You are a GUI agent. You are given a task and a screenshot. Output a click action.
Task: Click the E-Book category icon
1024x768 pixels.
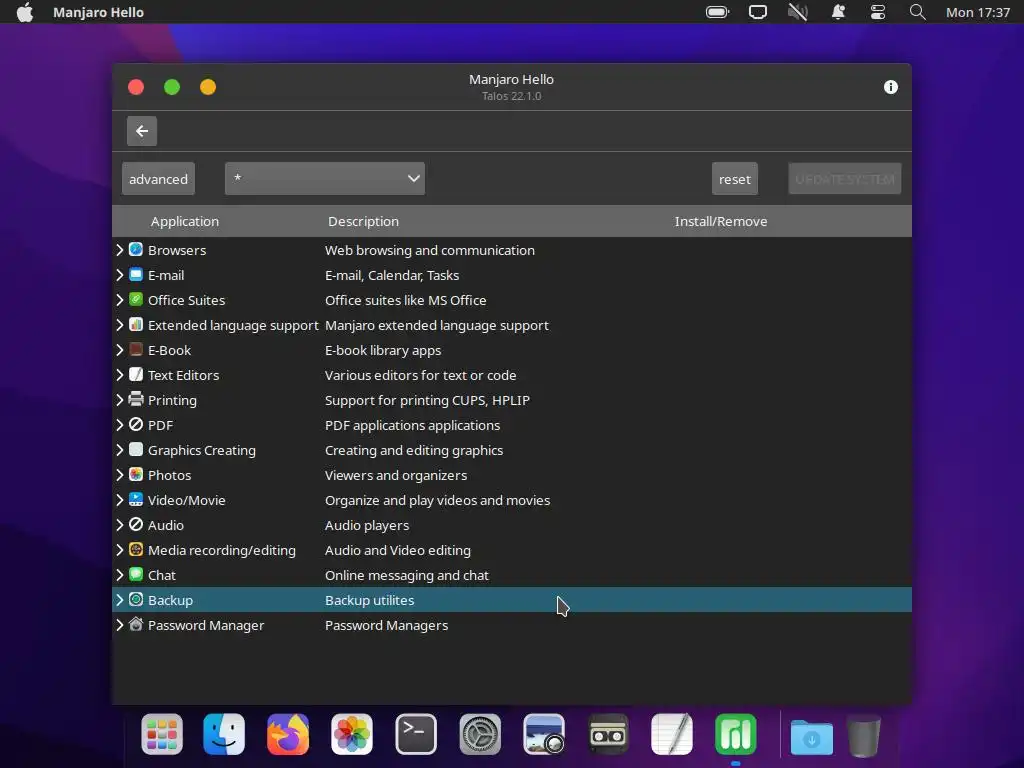pos(136,349)
